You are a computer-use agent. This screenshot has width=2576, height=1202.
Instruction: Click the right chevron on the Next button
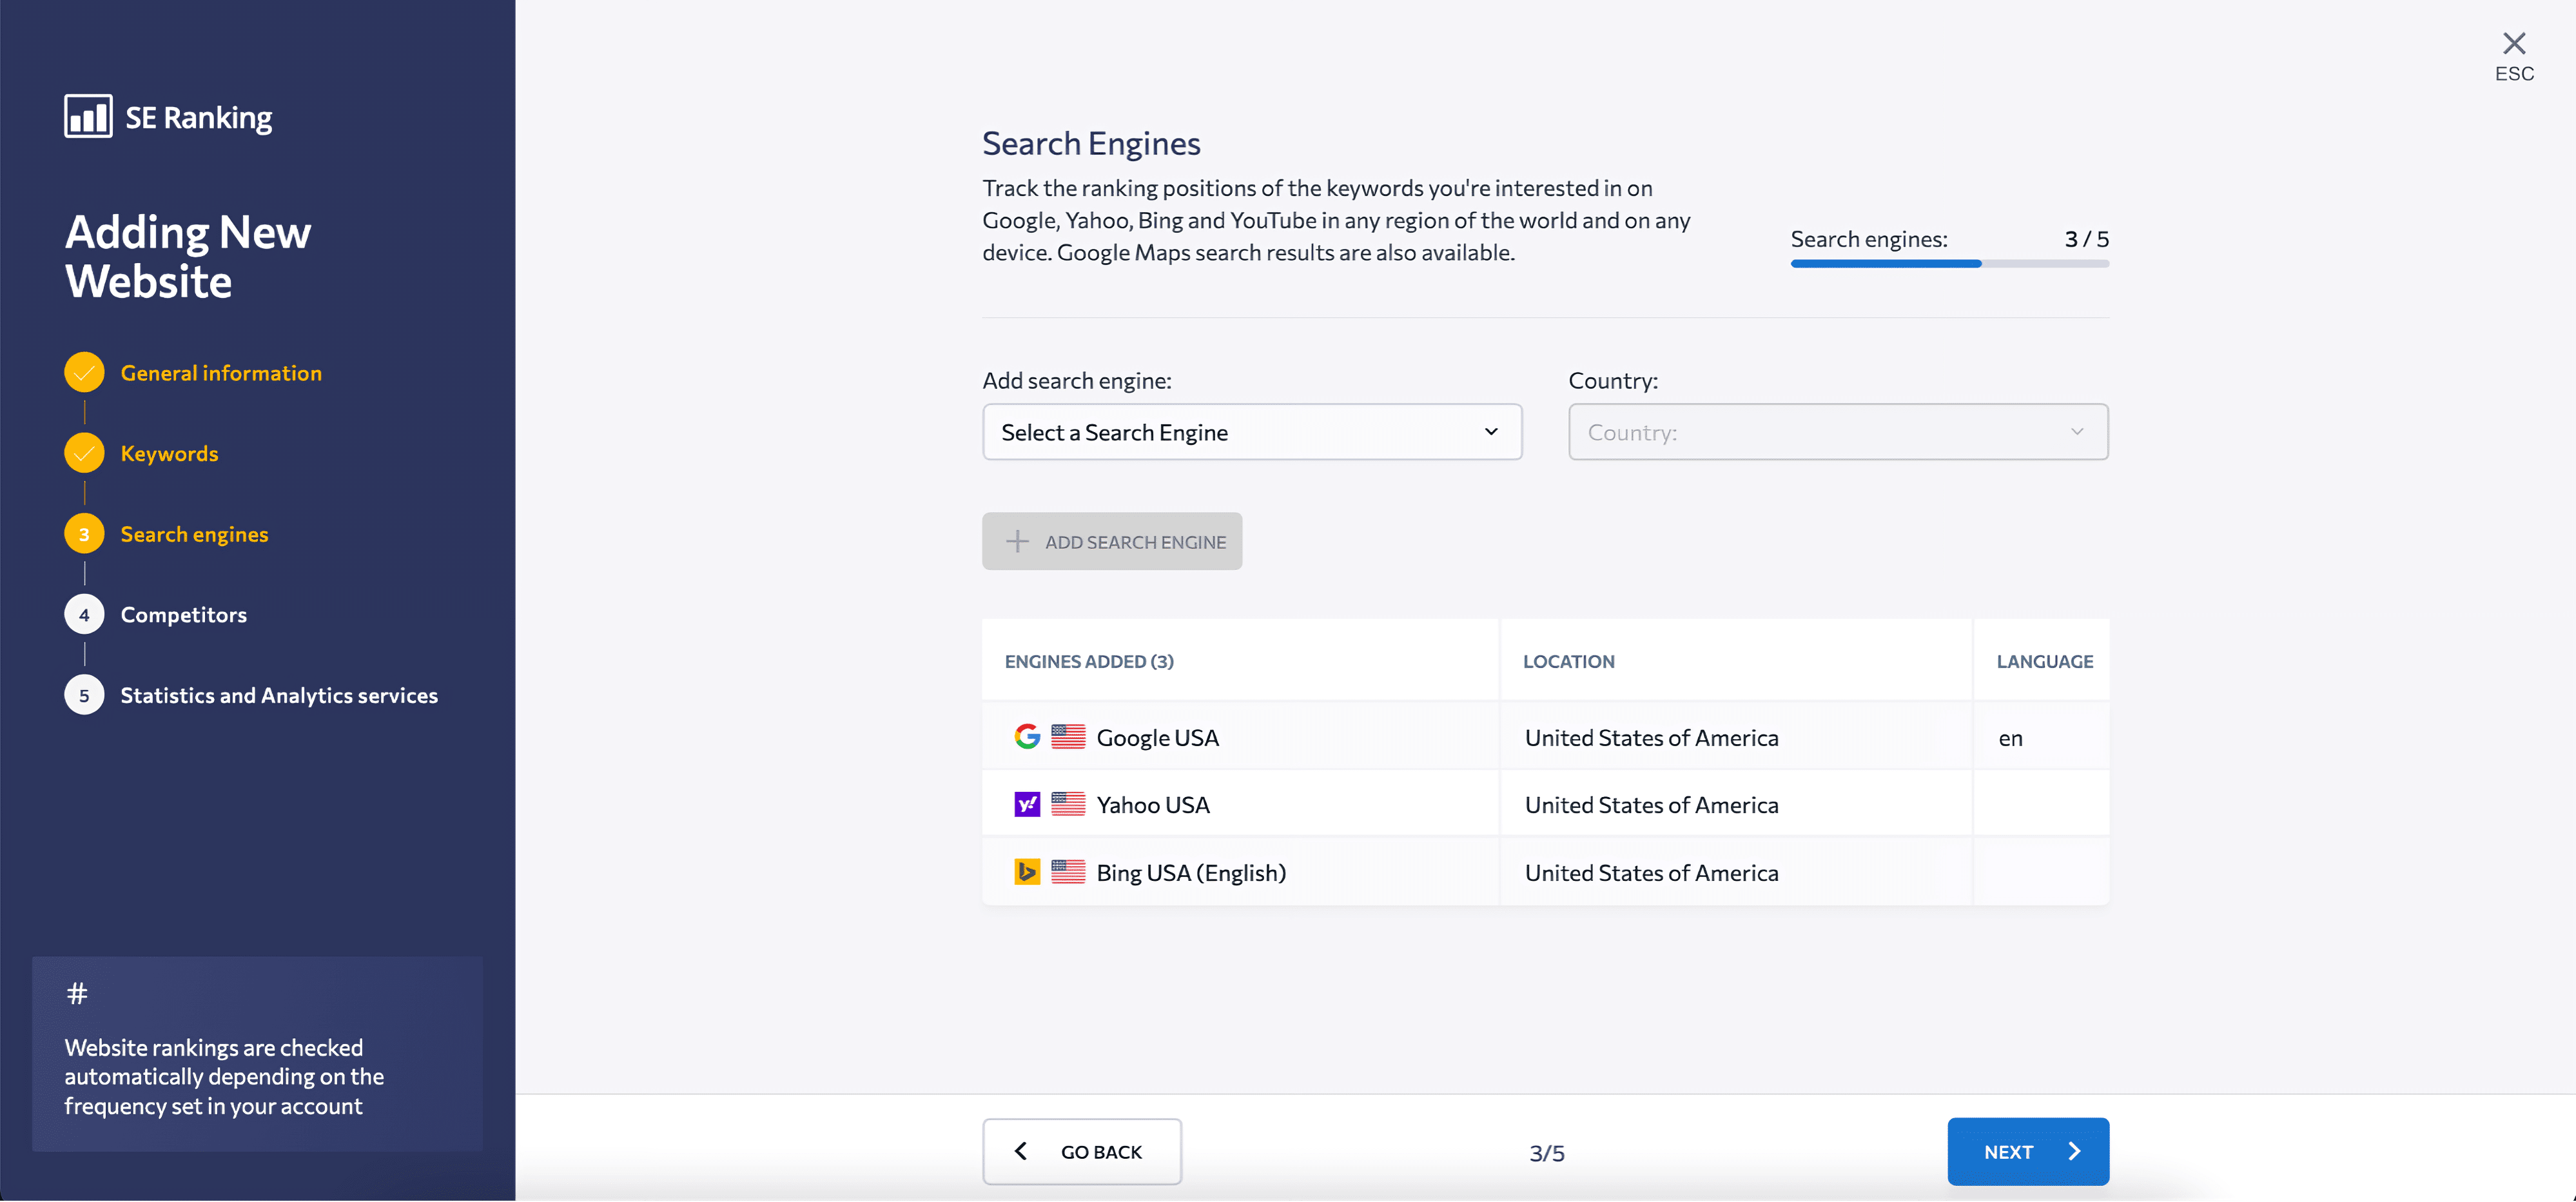2074,1152
